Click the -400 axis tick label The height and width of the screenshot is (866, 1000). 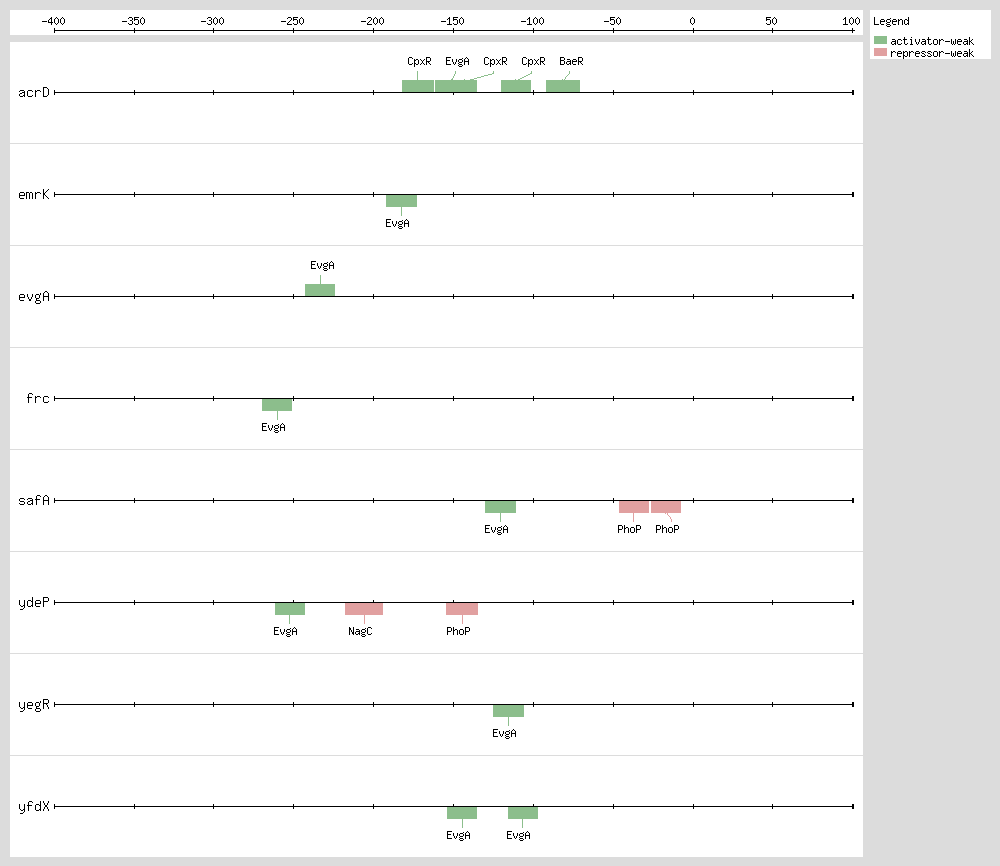[54, 21]
